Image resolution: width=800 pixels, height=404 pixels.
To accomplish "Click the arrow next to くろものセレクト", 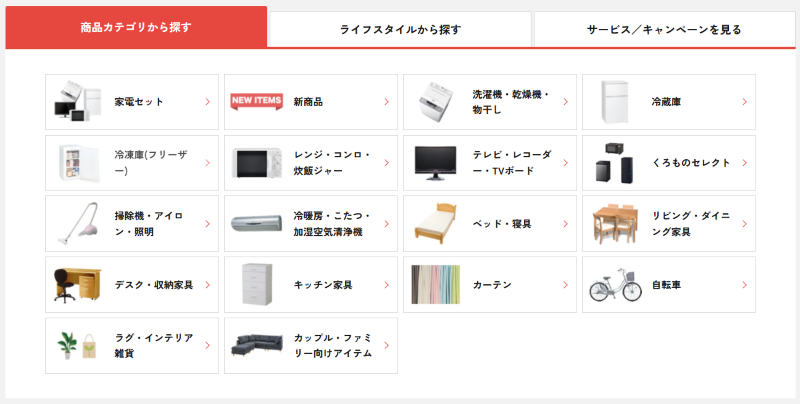I will pyautogui.click(x=744, y=163).
